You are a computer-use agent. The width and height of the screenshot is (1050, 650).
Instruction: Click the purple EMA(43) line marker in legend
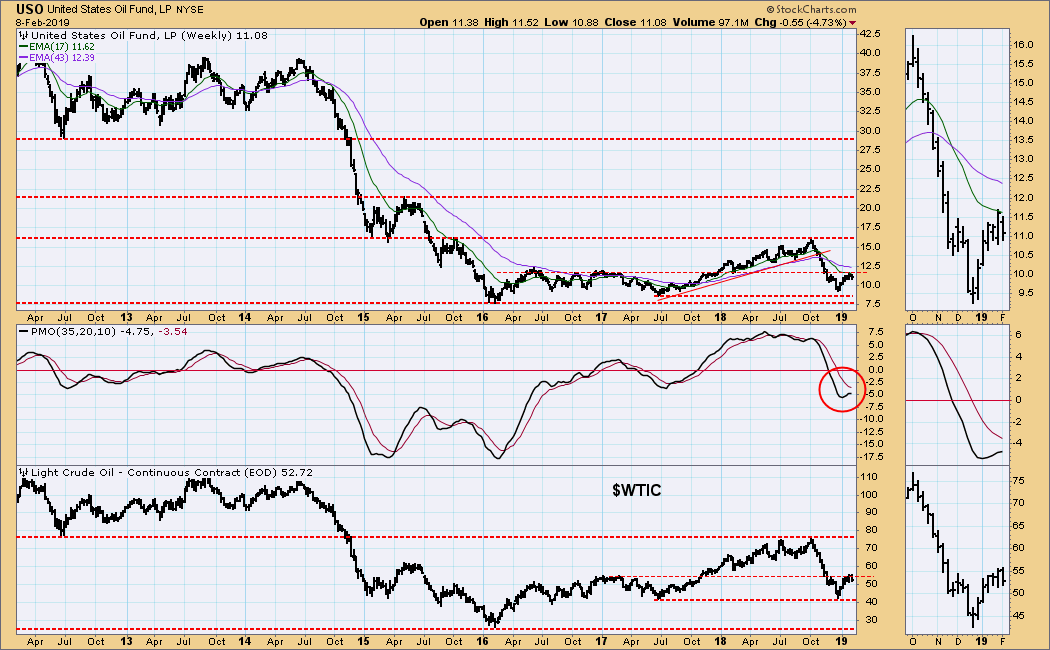23,58
